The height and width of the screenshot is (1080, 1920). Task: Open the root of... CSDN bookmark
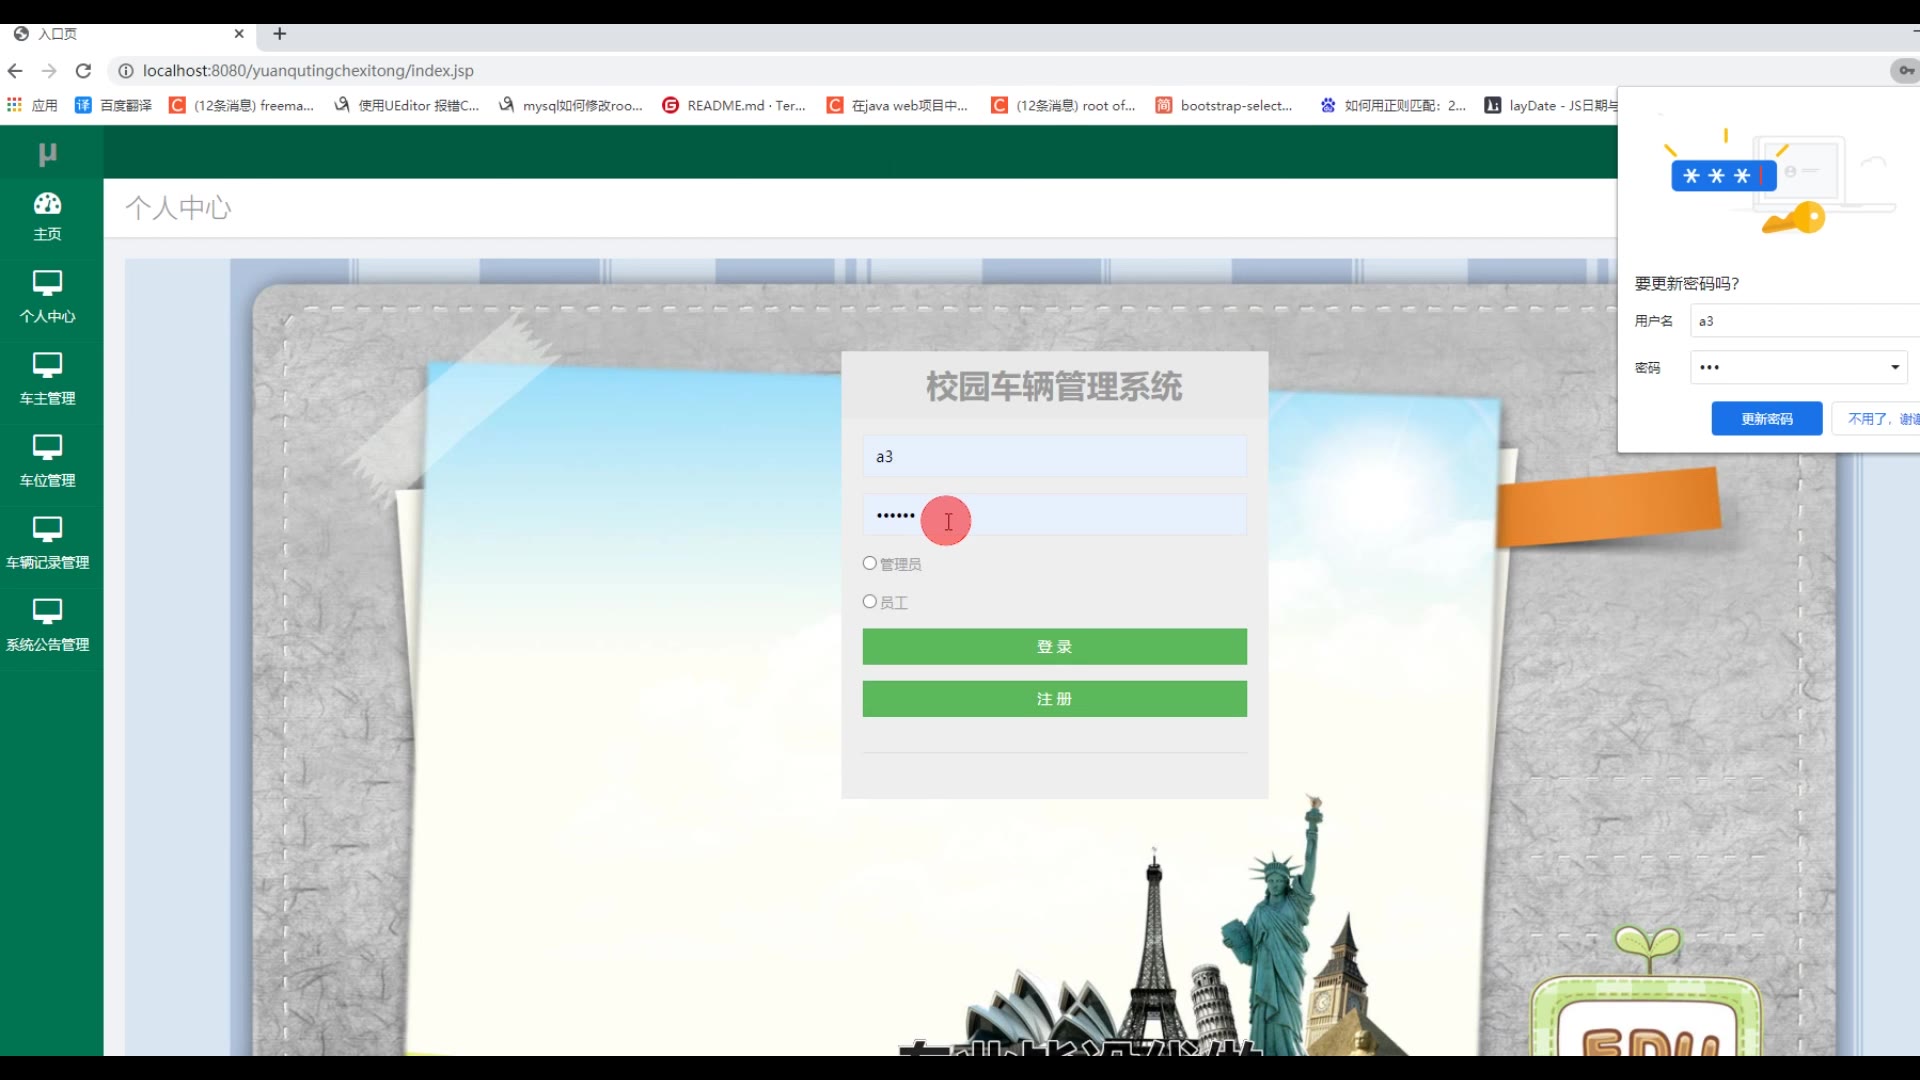1063,105
